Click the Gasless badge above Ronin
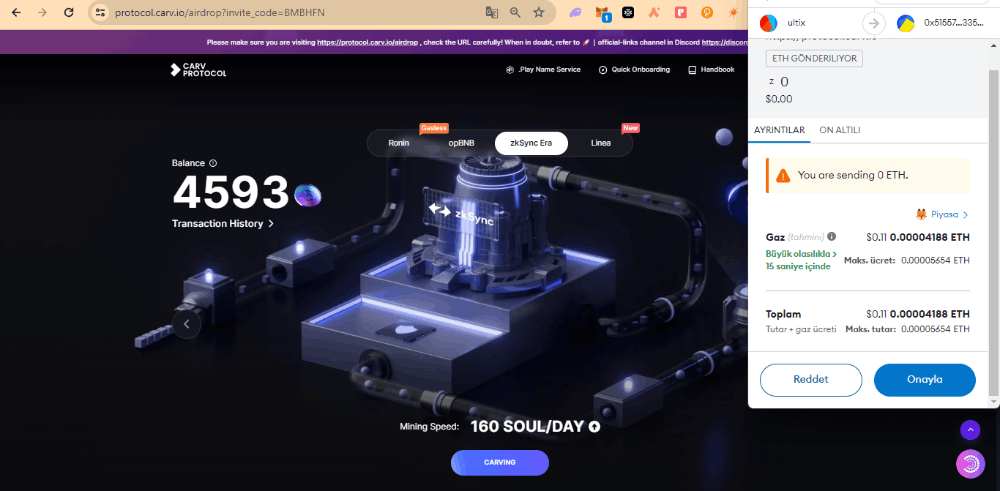This screenshot has width=1000, height=491. [434, 128]
